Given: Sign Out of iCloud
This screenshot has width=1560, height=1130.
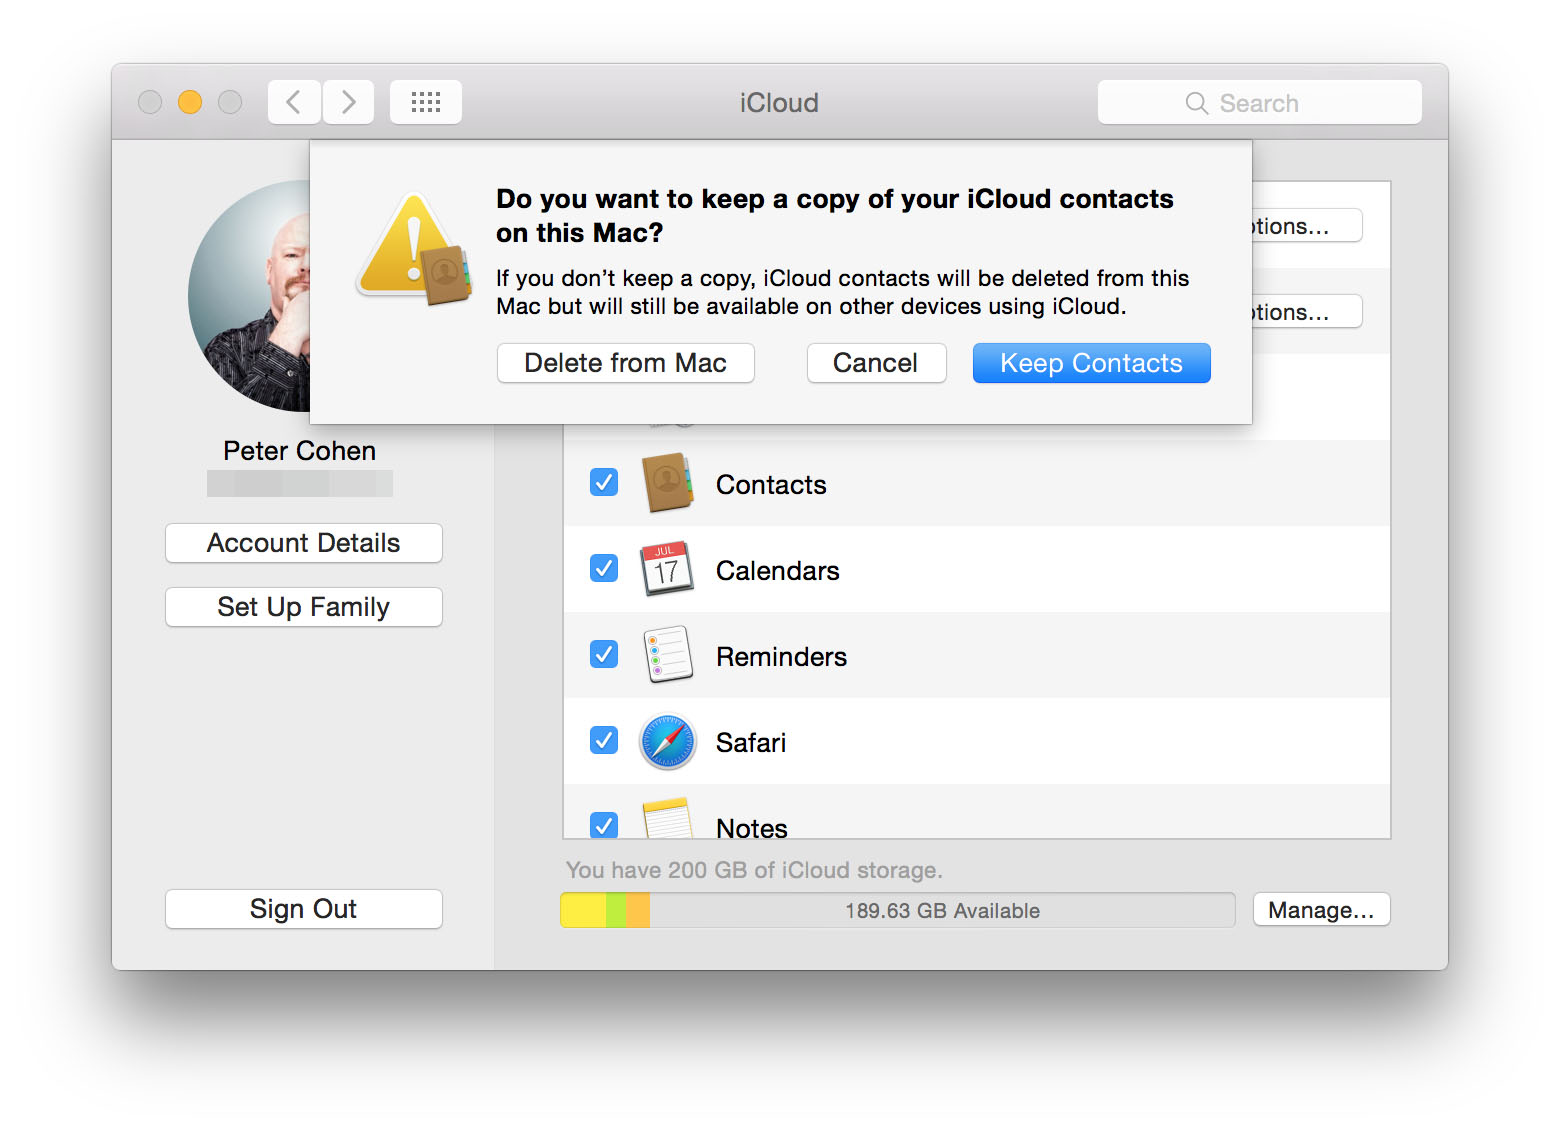Looking at the screenshot, I should [304, 909].
